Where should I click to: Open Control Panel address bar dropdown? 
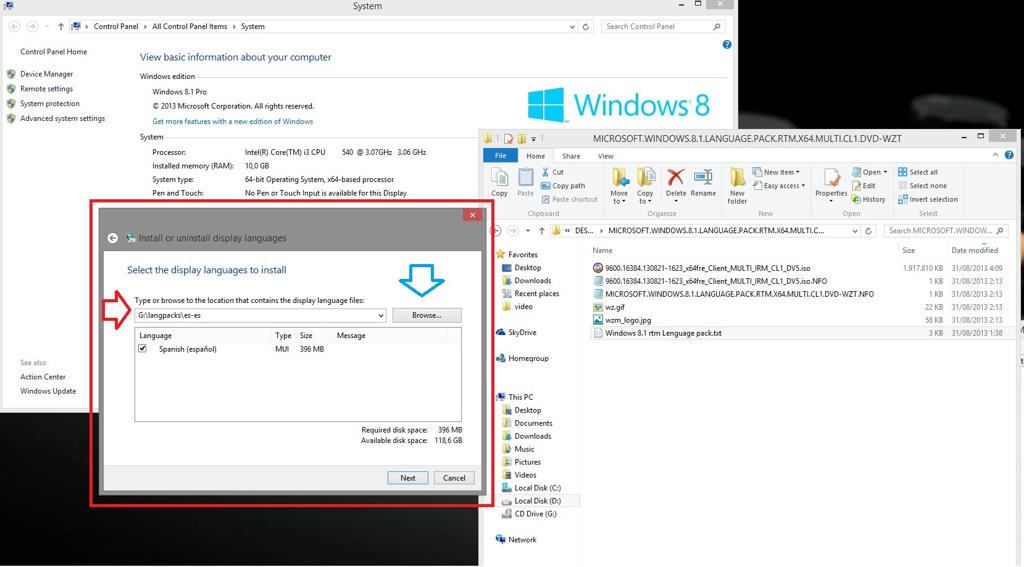click(x=572, y=27)
